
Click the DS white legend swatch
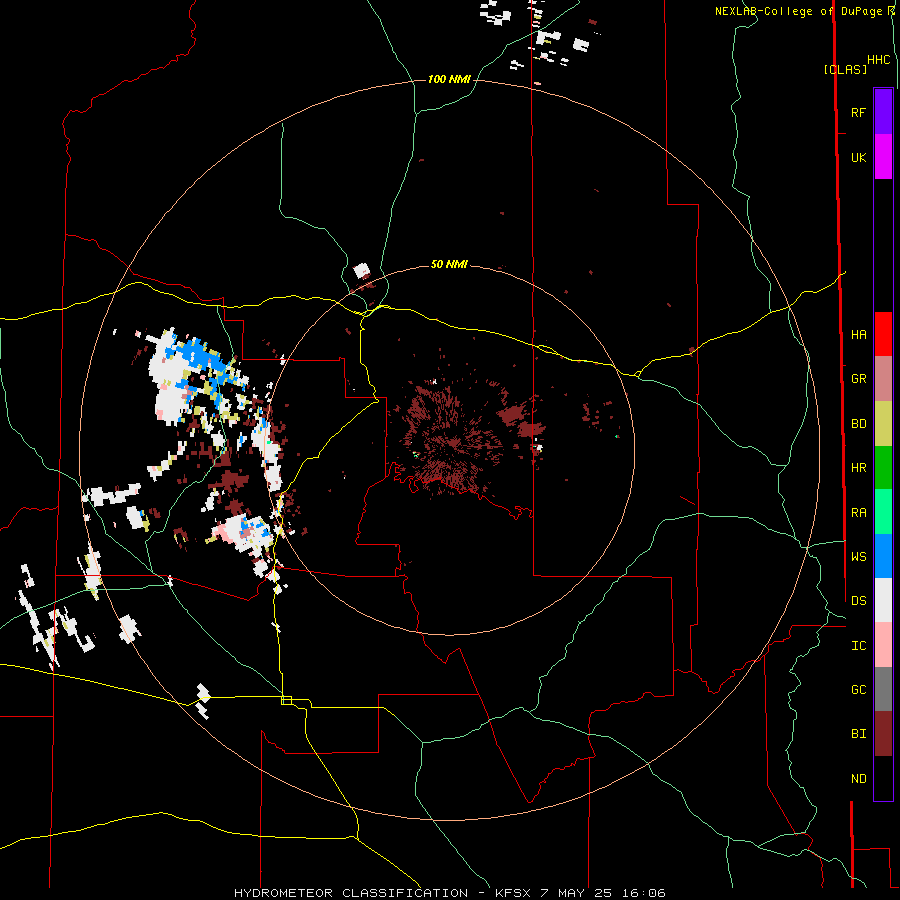pos(883,600)
